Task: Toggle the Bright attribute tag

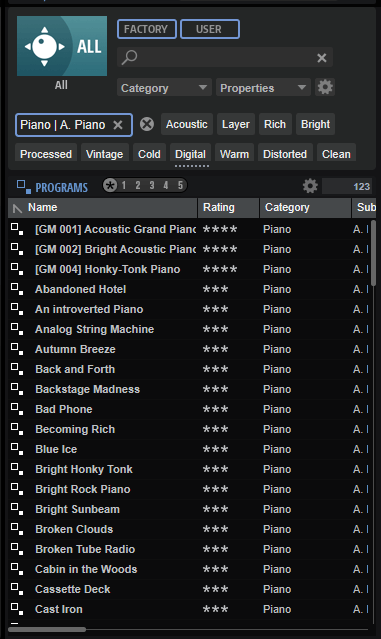Action: coord(315,124)
